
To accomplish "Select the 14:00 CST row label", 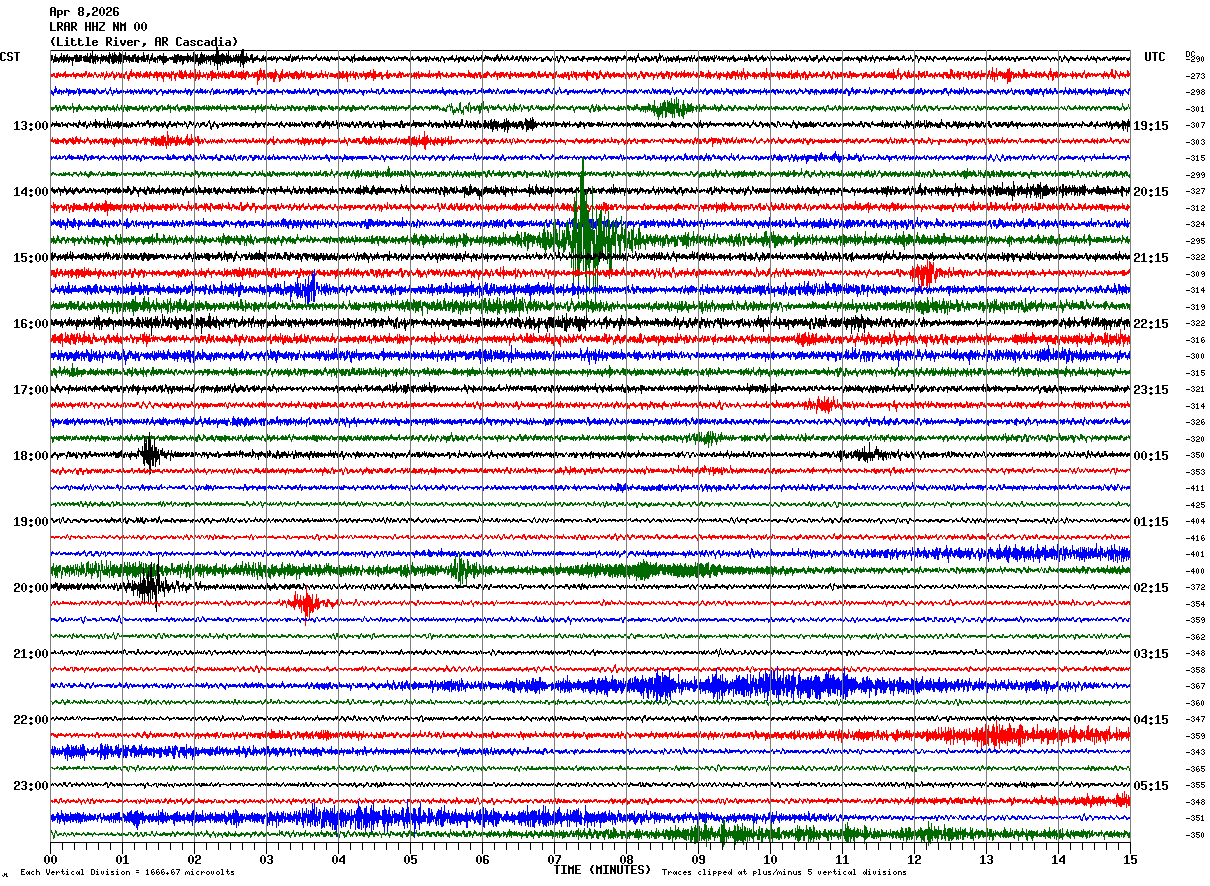I will [31, 192].
